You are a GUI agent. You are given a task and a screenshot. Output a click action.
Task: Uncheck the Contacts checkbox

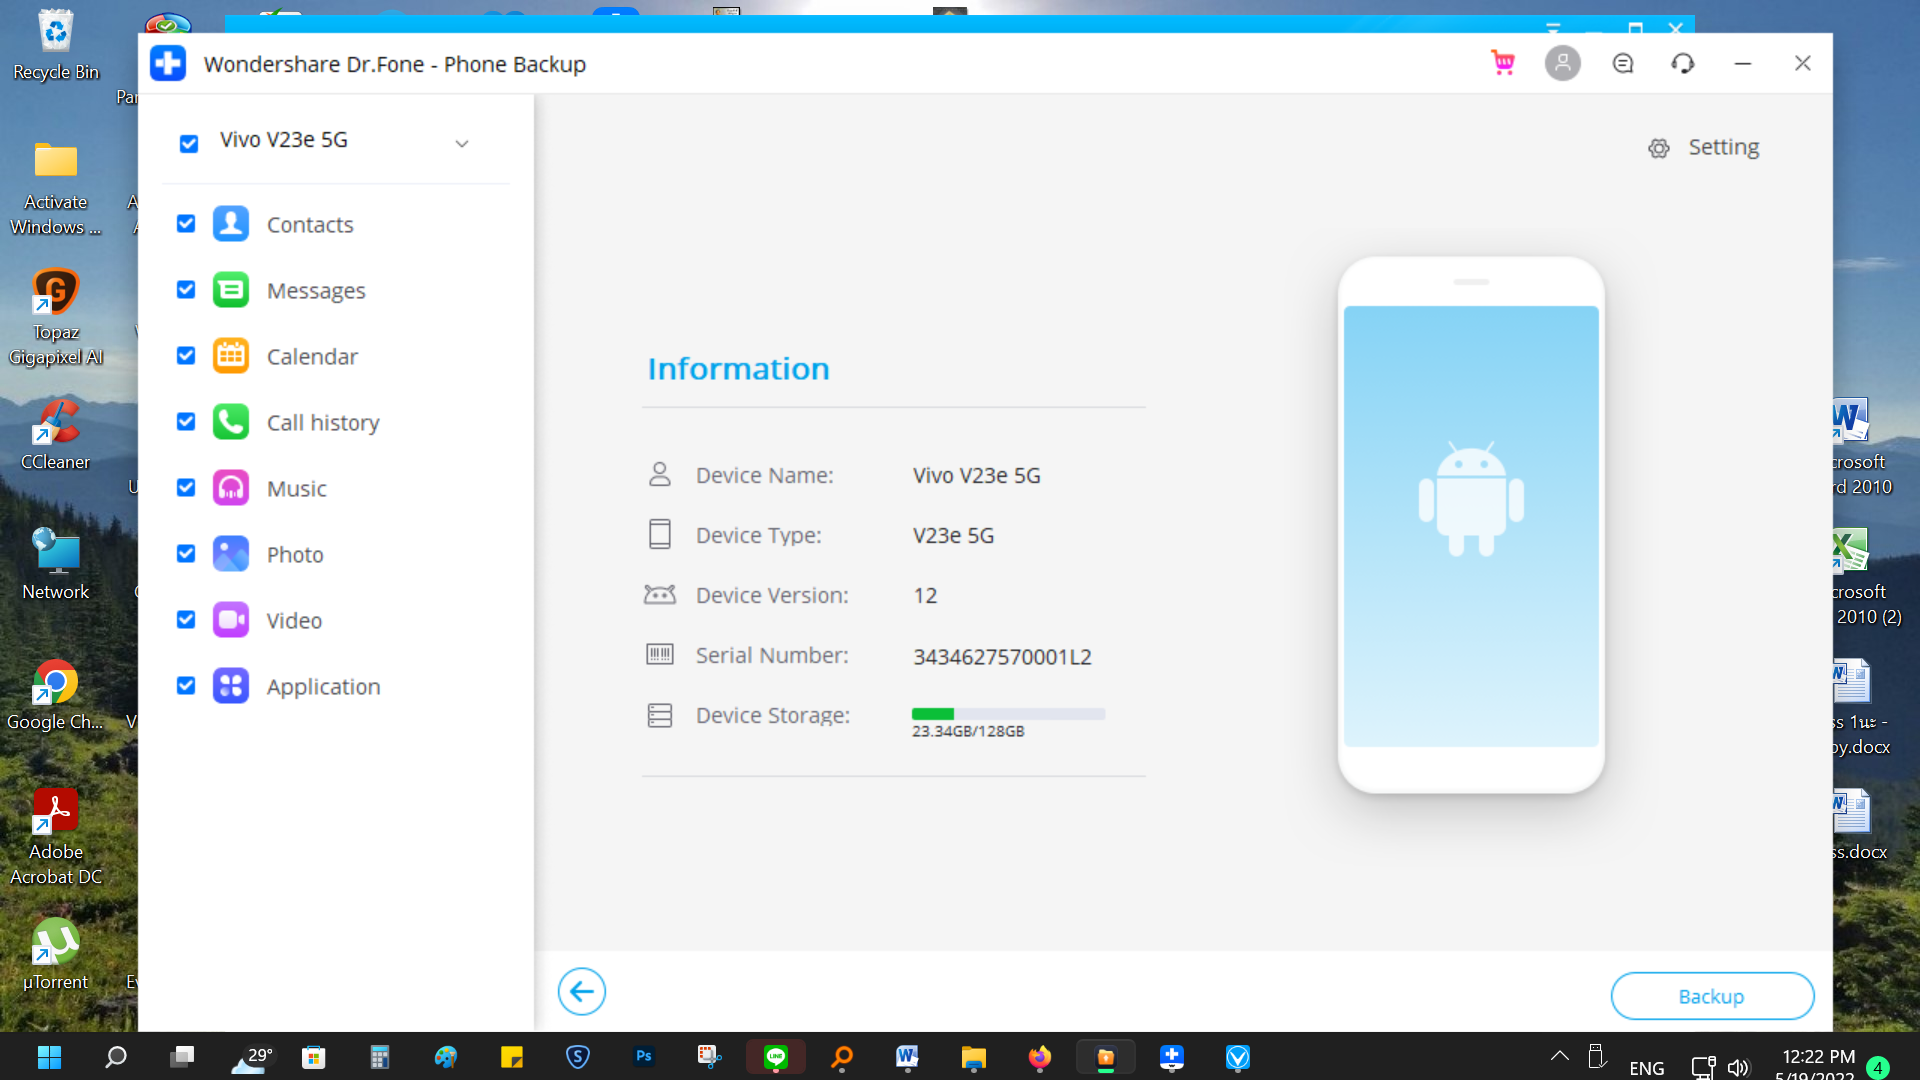pyautogui.click(x=186, y=223)
